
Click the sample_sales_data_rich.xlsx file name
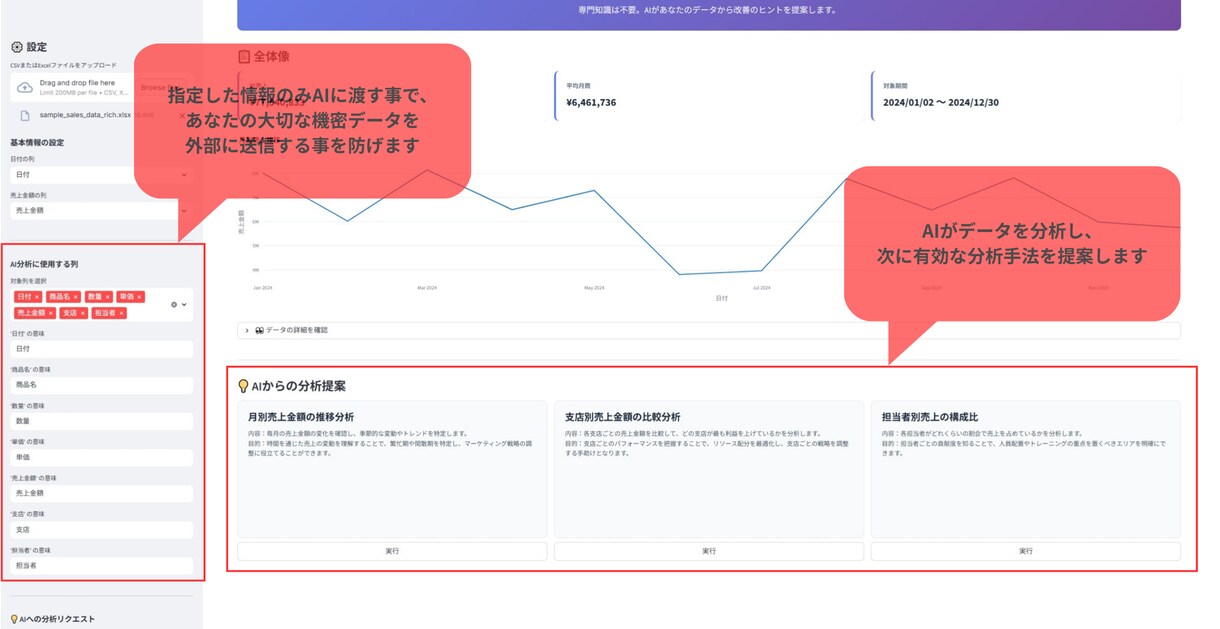click(86, 115)
